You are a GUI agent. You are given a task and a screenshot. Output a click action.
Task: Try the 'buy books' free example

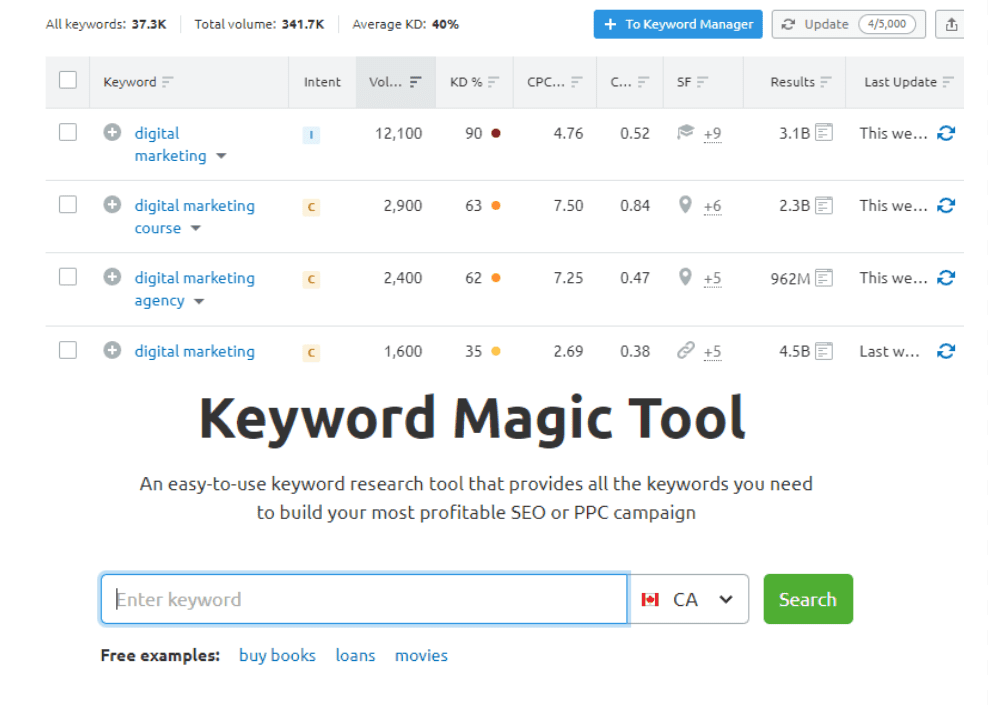277,656
